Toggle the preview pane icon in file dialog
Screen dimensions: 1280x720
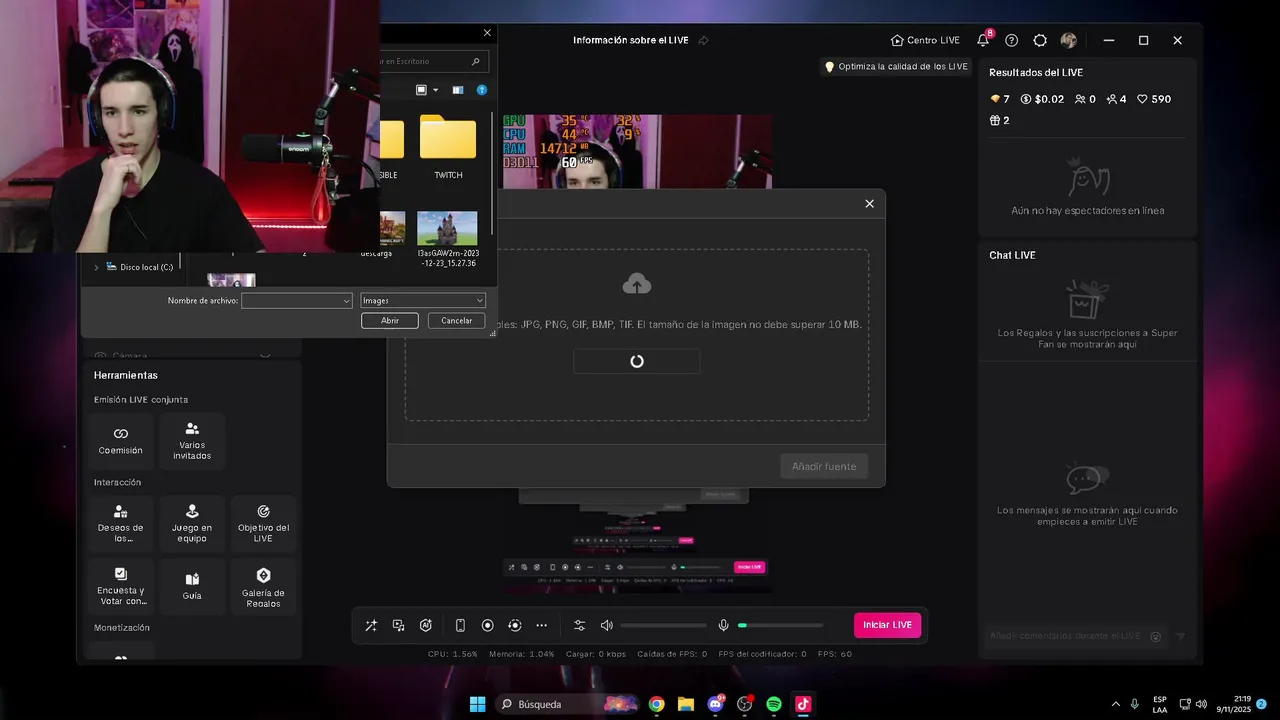[x=458, y=90]
